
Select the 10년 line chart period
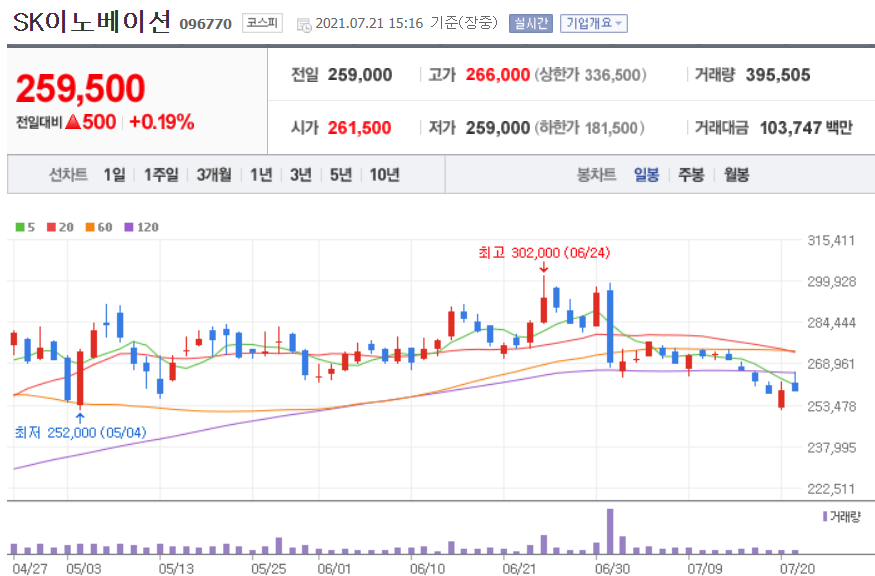[384, 175]
